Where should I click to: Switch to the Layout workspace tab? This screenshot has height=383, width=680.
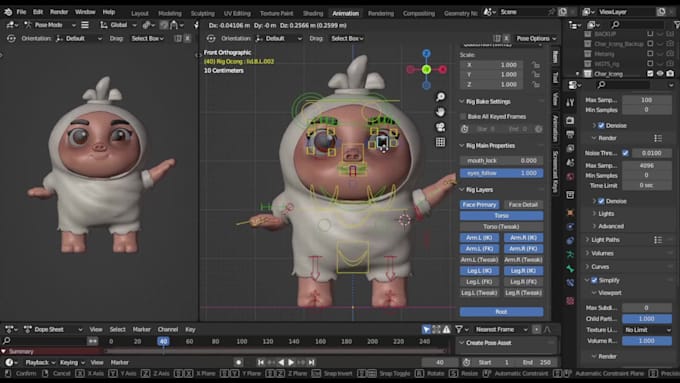point(140,13)
